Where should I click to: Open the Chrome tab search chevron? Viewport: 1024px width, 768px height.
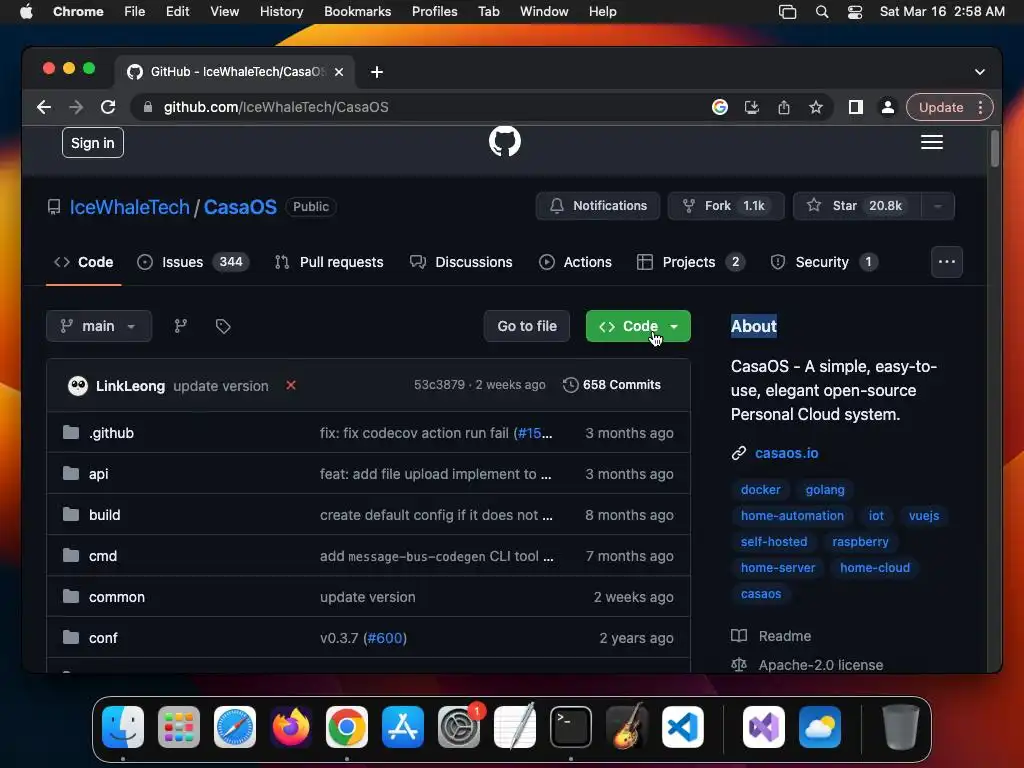click(980, 72)
